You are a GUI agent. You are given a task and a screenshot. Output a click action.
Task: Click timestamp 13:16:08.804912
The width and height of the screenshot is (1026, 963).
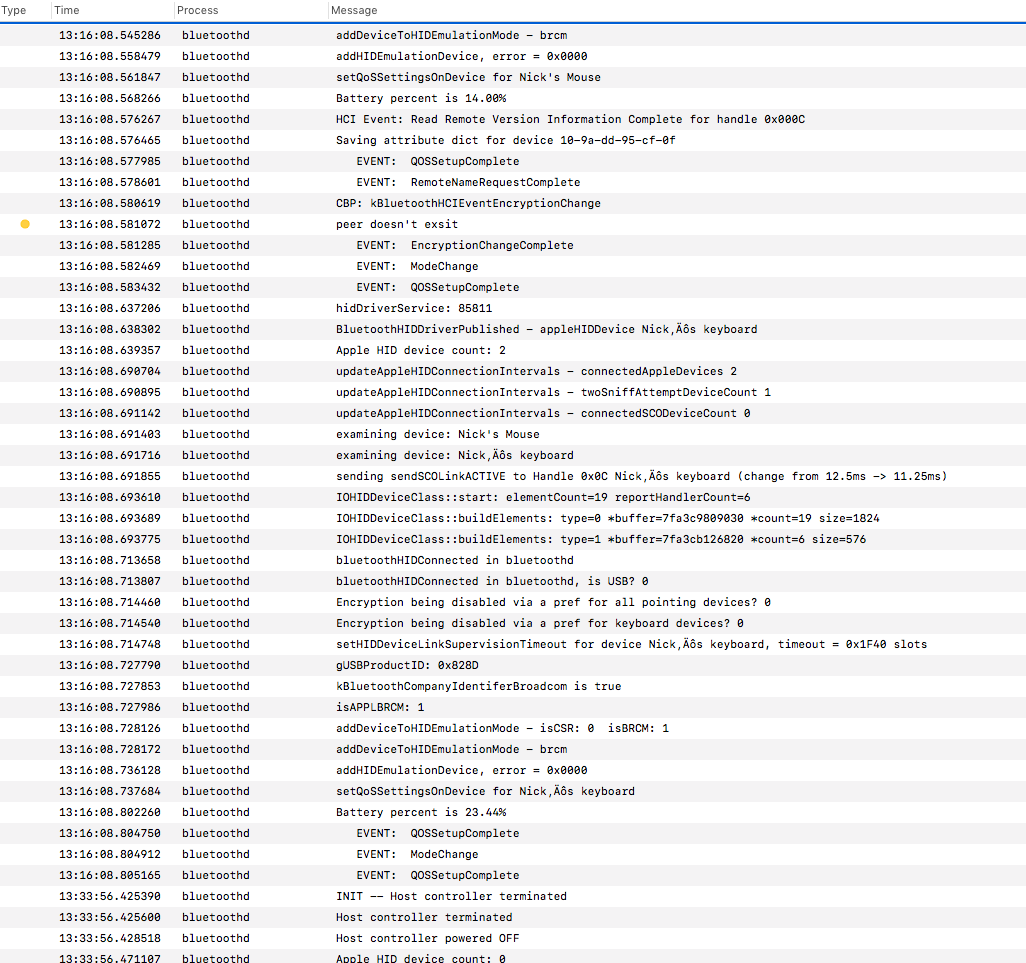coord(109,854)
